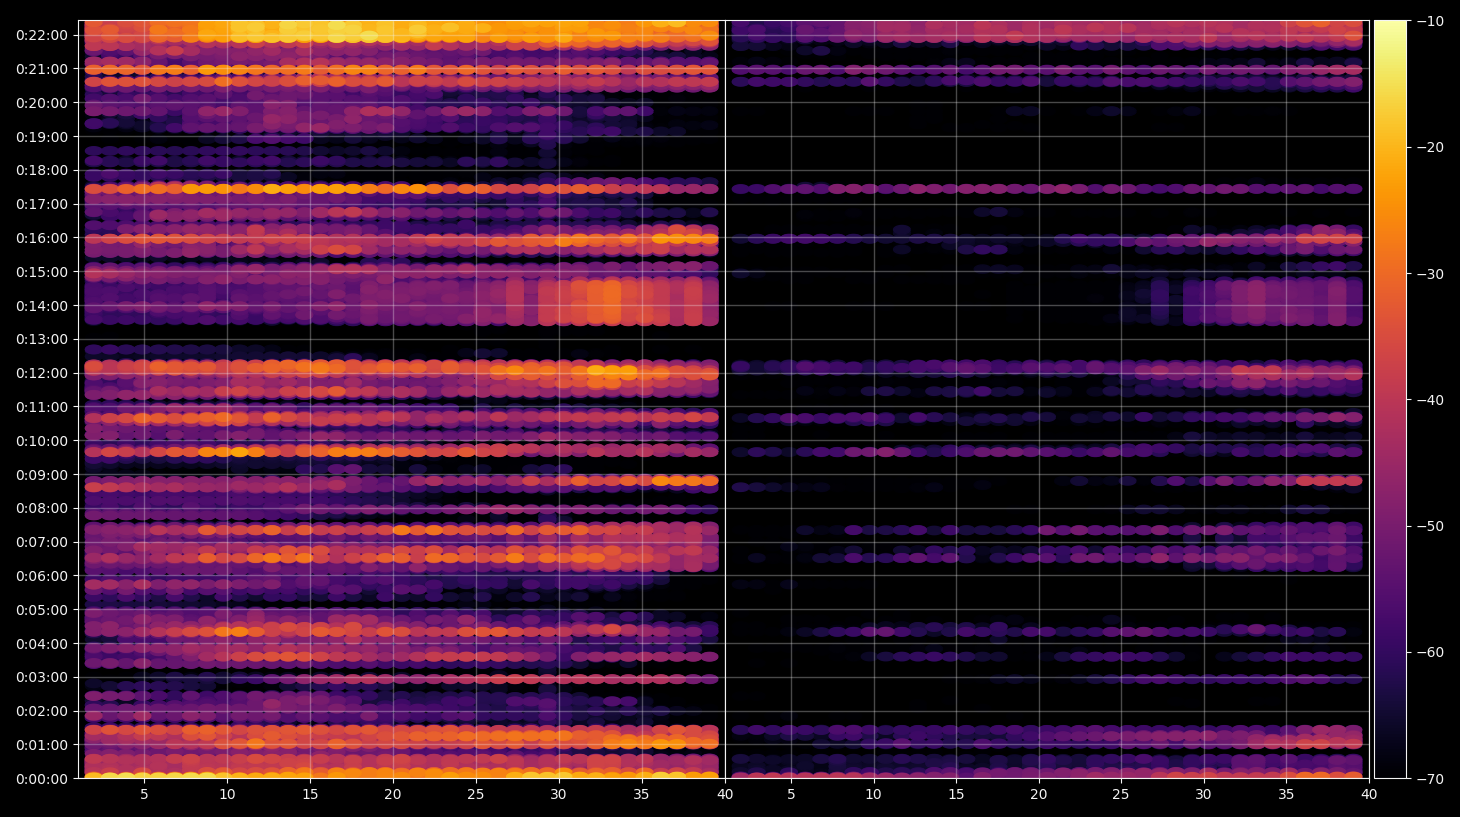1460x817 pixels.
Task: Pick the 0:11:00 time tick label
Action: pos(42,407)
